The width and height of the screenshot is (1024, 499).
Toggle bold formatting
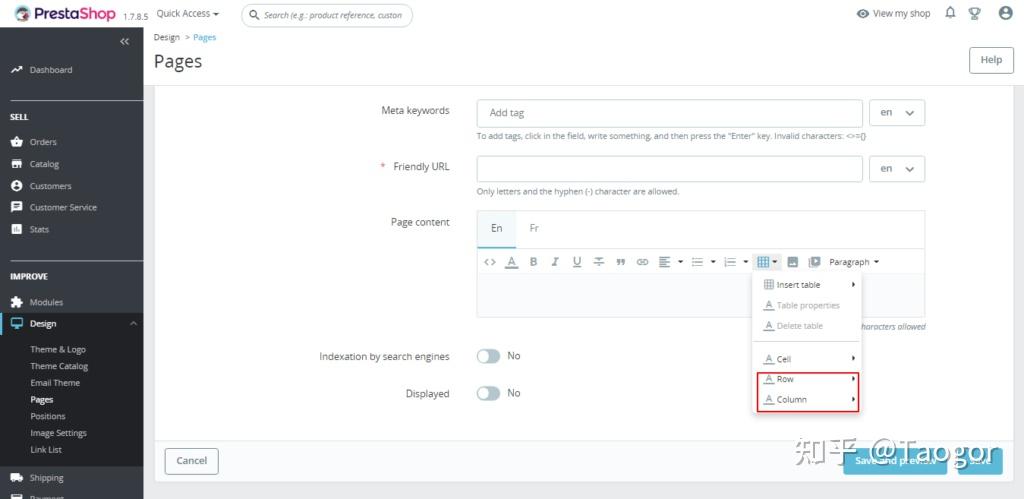(534, 262)
